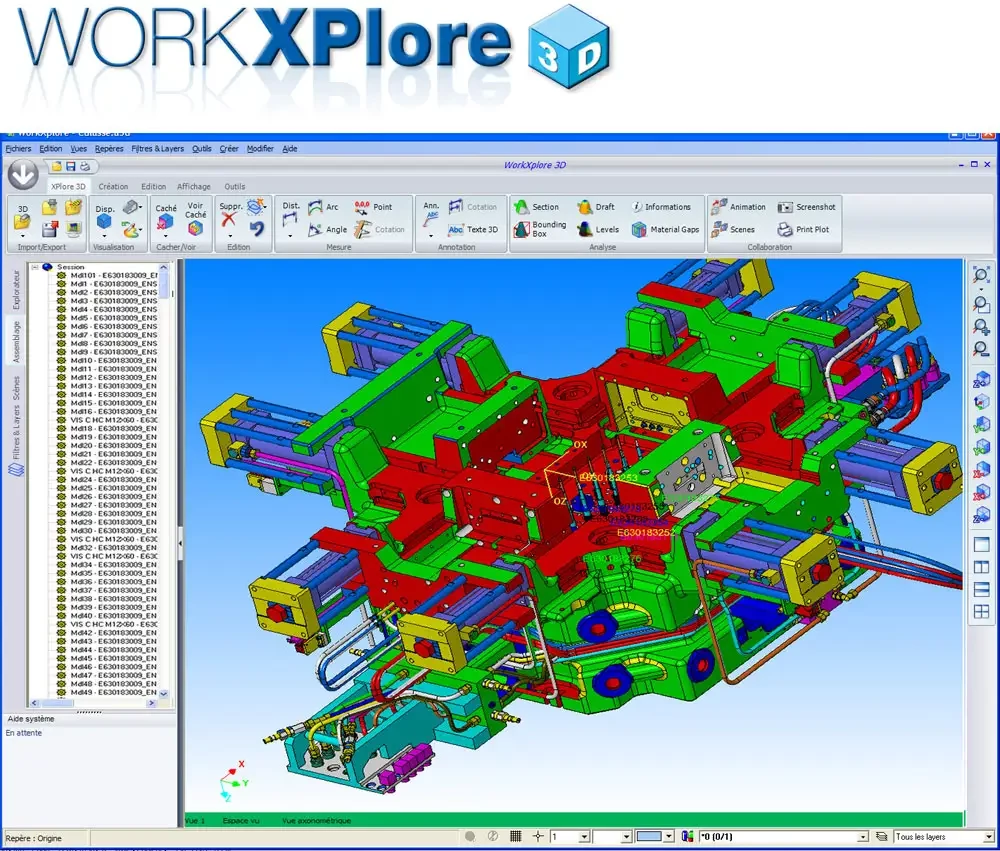This screenshot has height=851, width=1000.
Task: Click the Disp. blue cube icon
Action: point(104,221)
